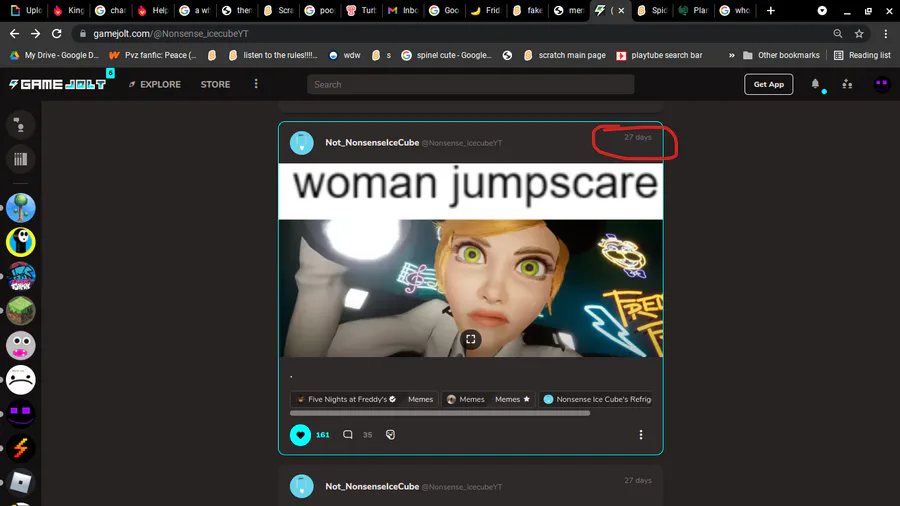Open the post's three-dot options menu
Screen dimensions: 900x506
click(641, 435)
